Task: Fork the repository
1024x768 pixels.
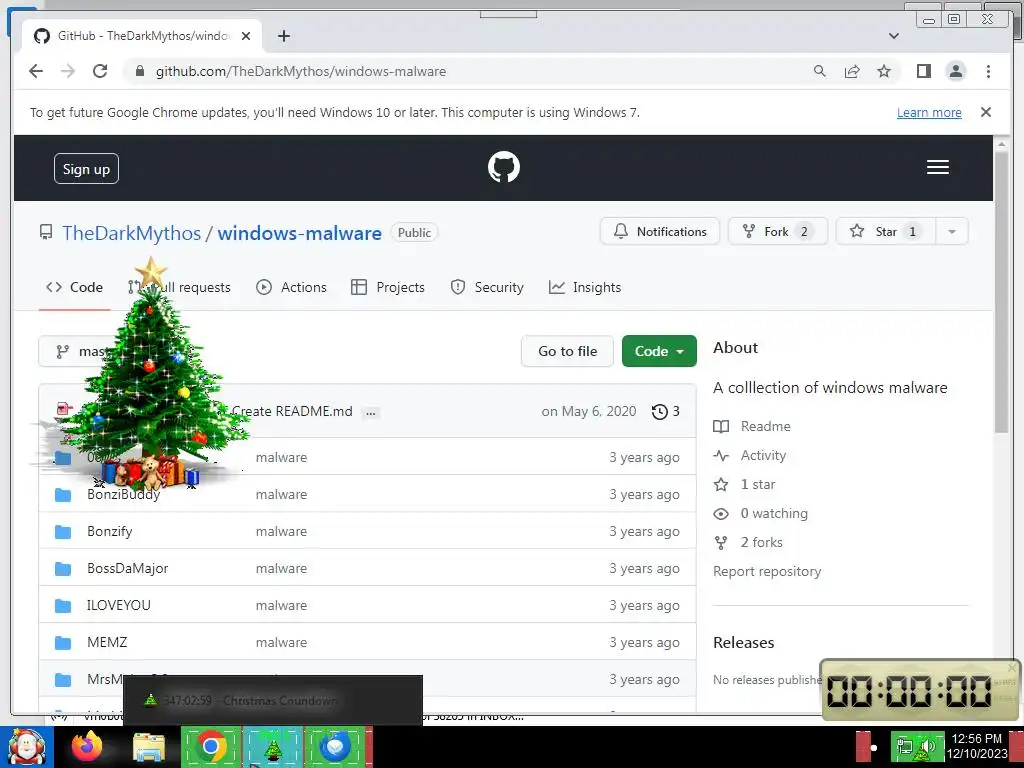Action: pyautogui.click(x=777, y=232)
